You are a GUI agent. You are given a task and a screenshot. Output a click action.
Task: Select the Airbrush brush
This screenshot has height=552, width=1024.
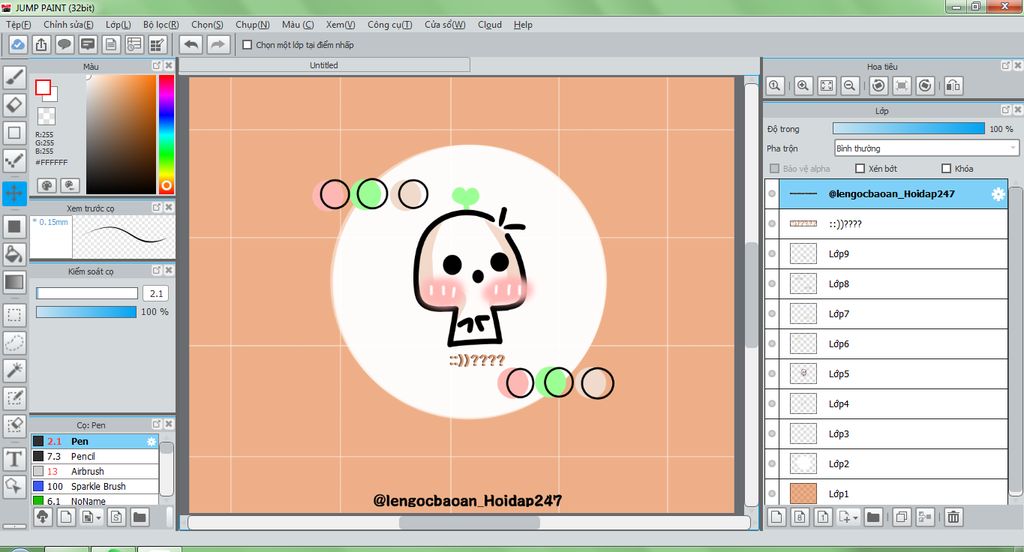click(95, 472)
